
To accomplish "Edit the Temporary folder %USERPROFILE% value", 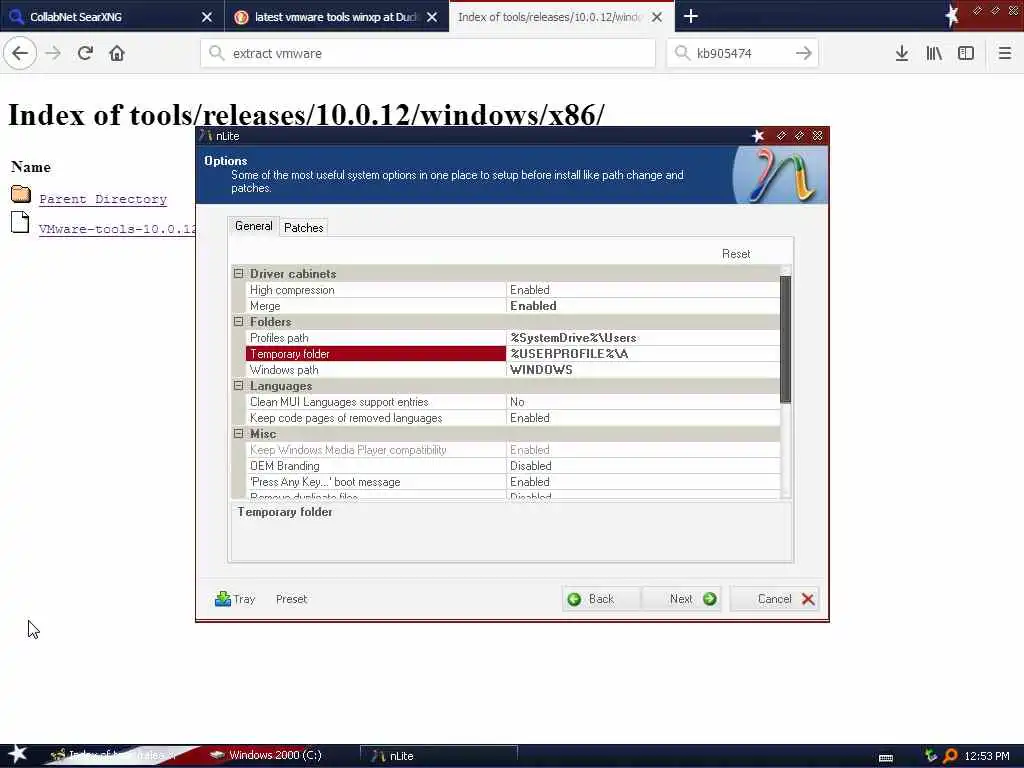I will click(x=643, y=354).
